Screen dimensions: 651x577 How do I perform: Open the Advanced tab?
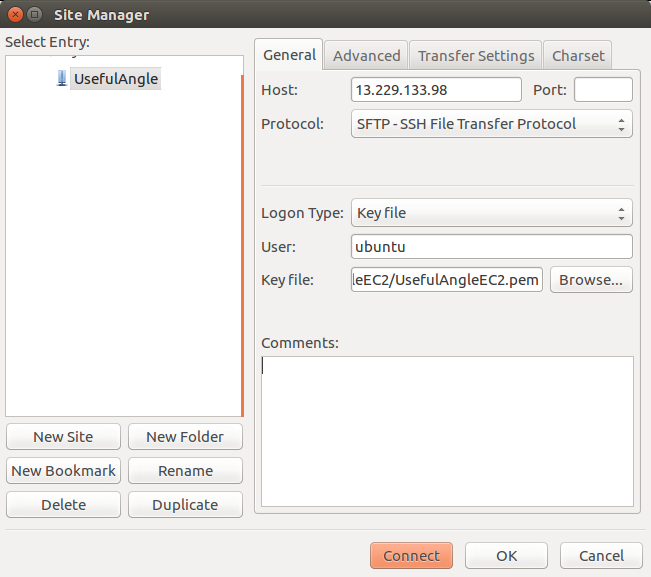[366, 56]
